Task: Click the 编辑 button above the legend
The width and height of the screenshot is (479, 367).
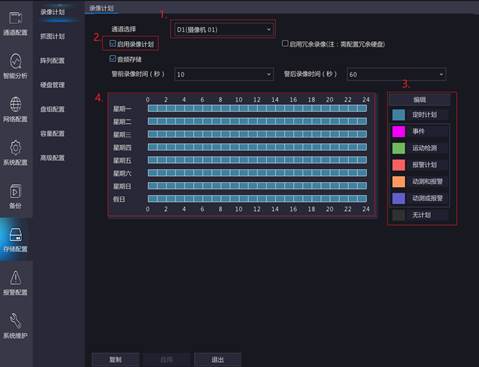Action: [x=419, y=100]
